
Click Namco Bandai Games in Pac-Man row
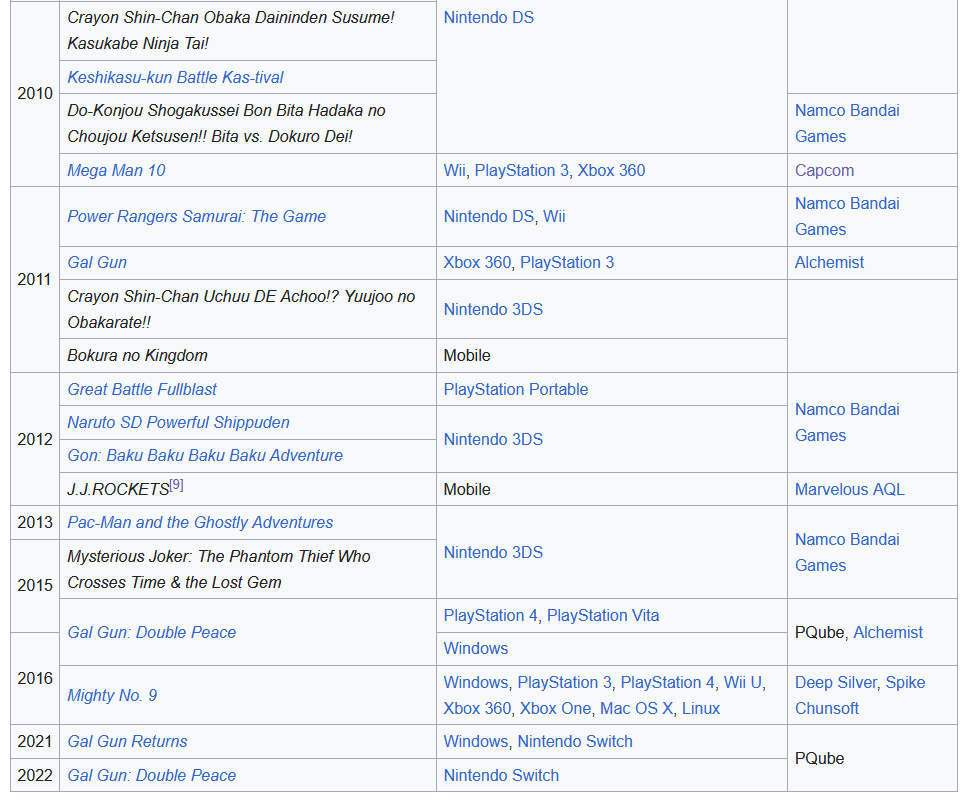pyautogui.click(x=847, y=553)
